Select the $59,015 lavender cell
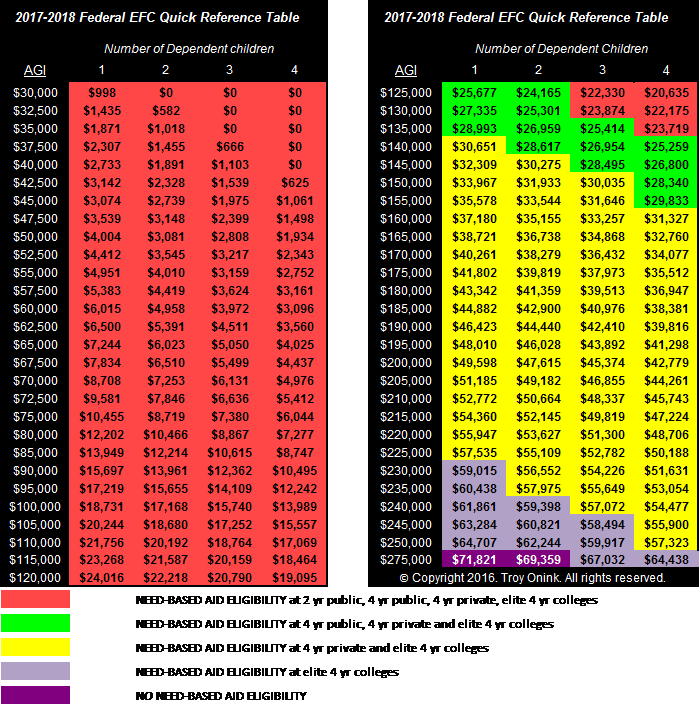The image size is (700, 705). click(474, 471)
